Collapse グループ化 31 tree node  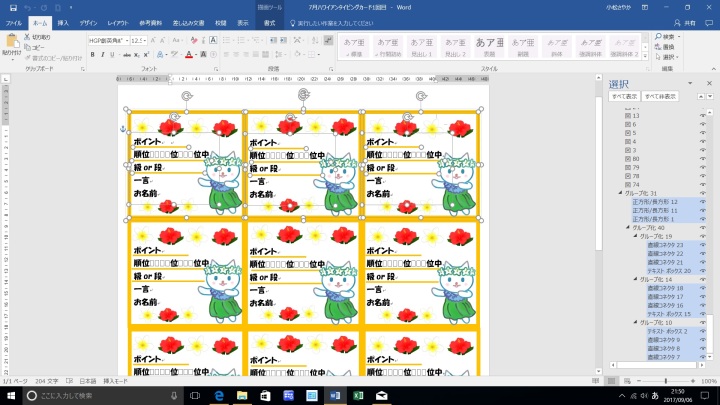click(x=620, y=193)
